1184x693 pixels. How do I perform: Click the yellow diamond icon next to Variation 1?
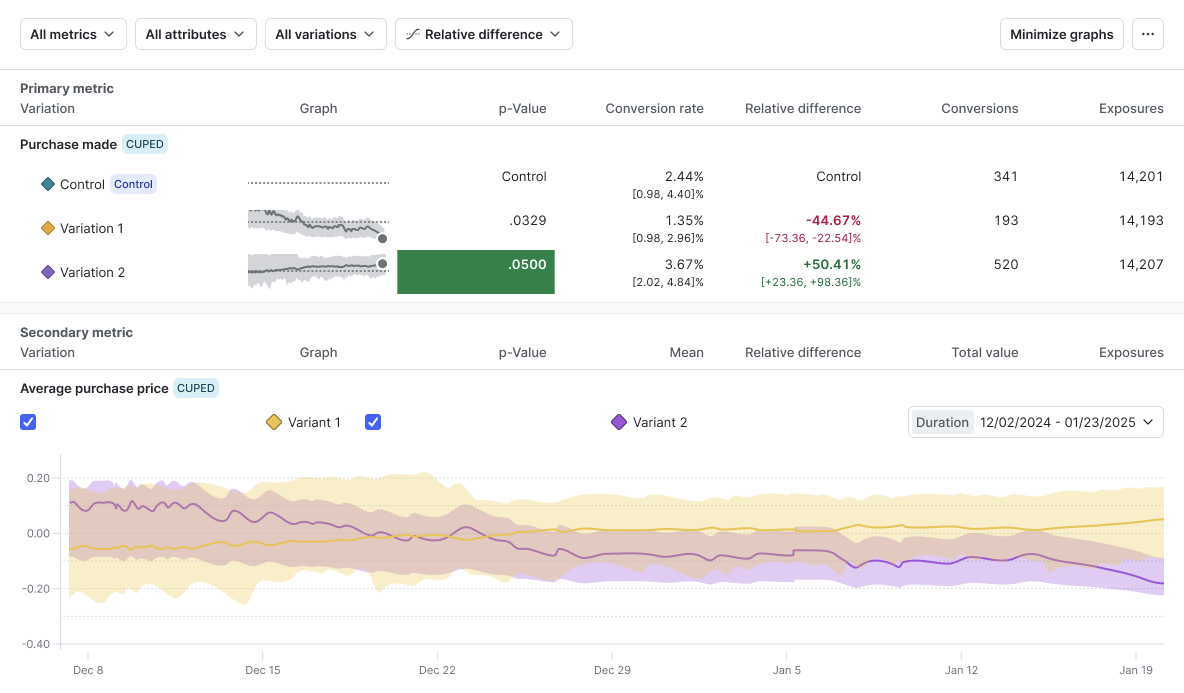(x=48, y=228)
